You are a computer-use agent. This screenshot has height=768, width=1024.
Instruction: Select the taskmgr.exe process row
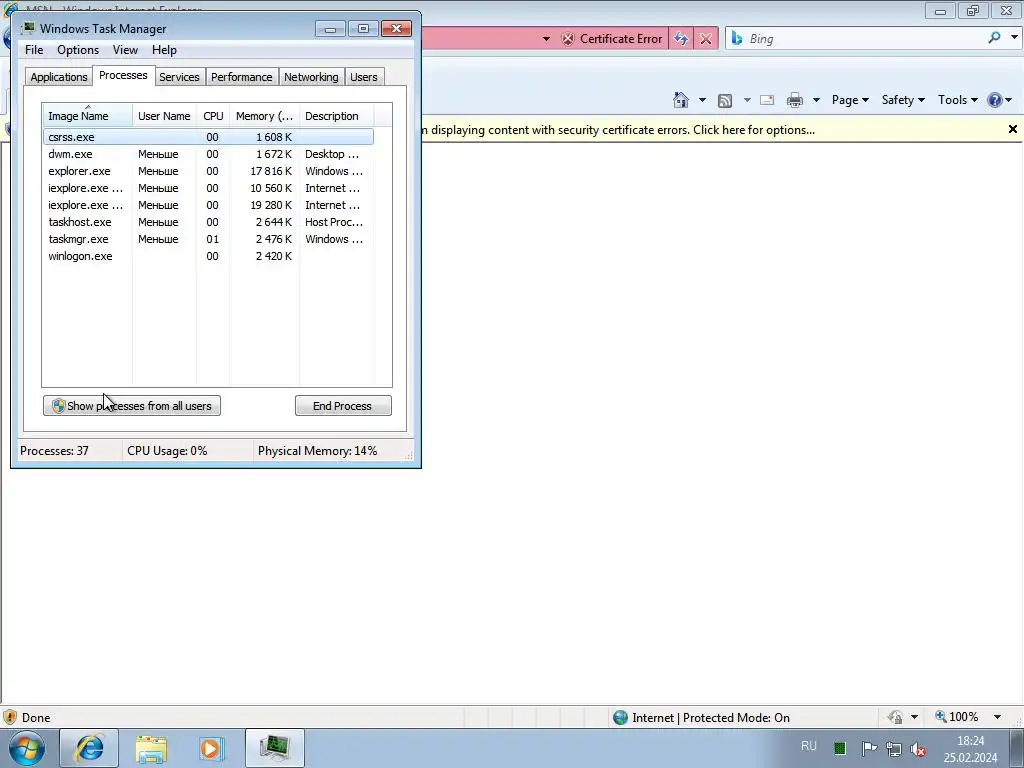(208, 239)
